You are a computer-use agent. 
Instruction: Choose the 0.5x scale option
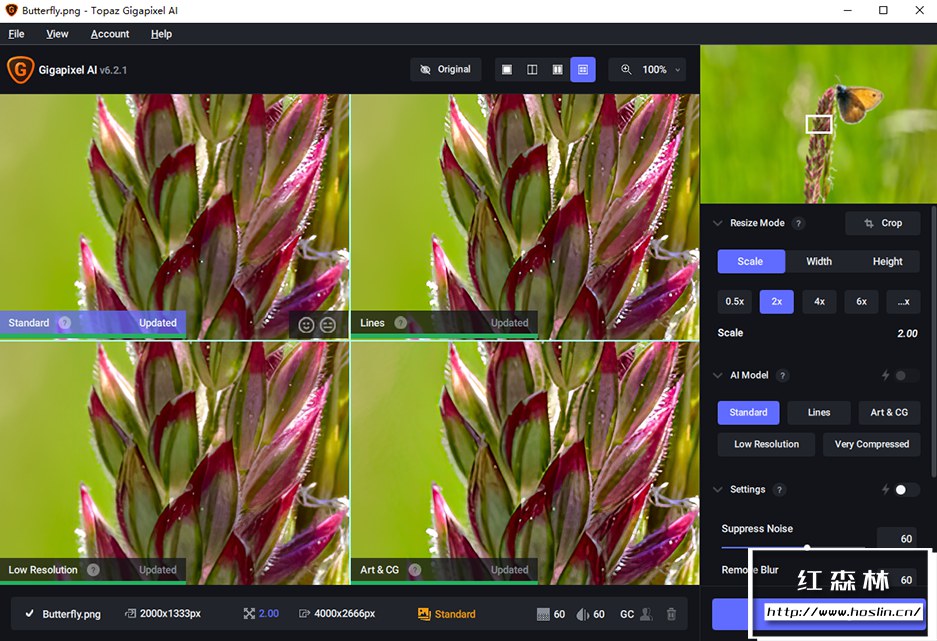click(x=734, y=302)
